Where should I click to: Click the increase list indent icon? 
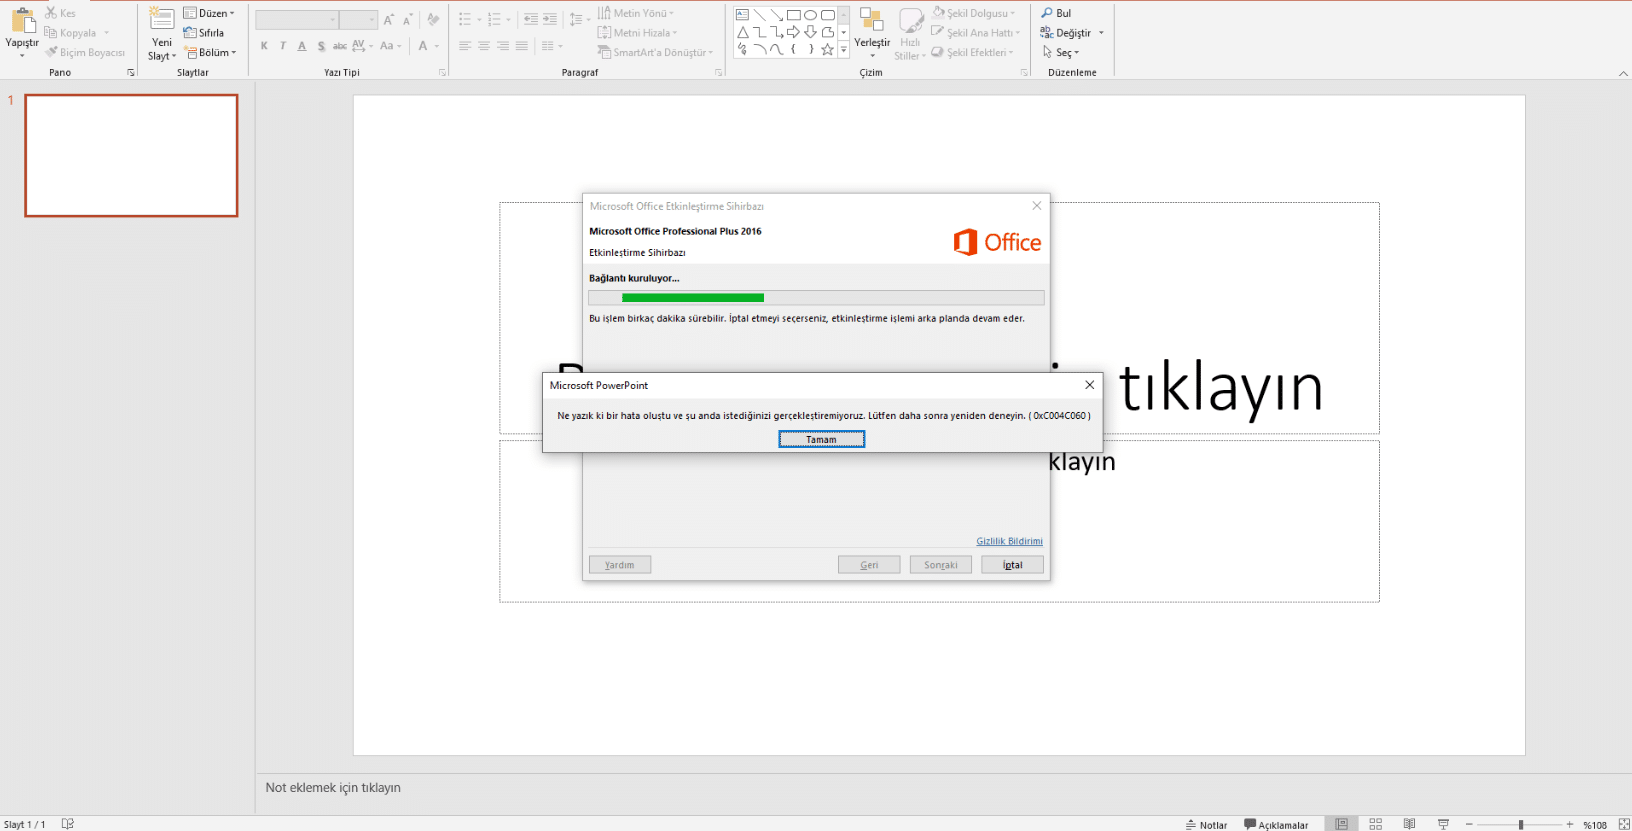coord(550,20)
